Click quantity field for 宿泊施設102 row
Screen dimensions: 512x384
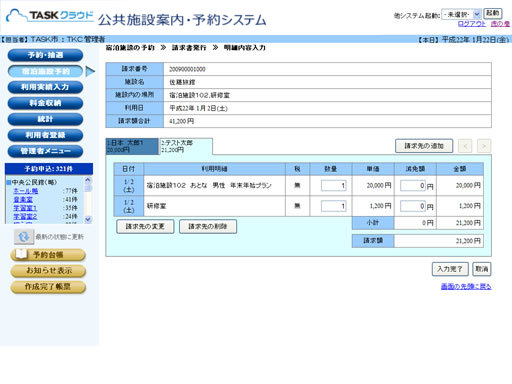[334, 186]
